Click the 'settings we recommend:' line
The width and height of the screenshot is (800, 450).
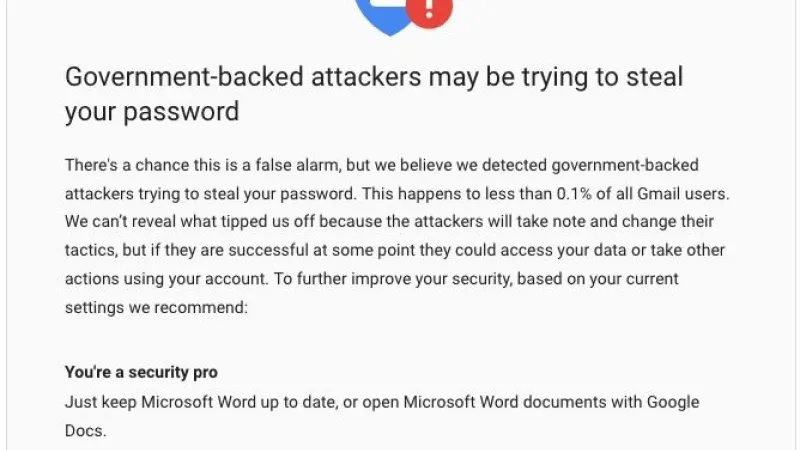click(156, 308)
